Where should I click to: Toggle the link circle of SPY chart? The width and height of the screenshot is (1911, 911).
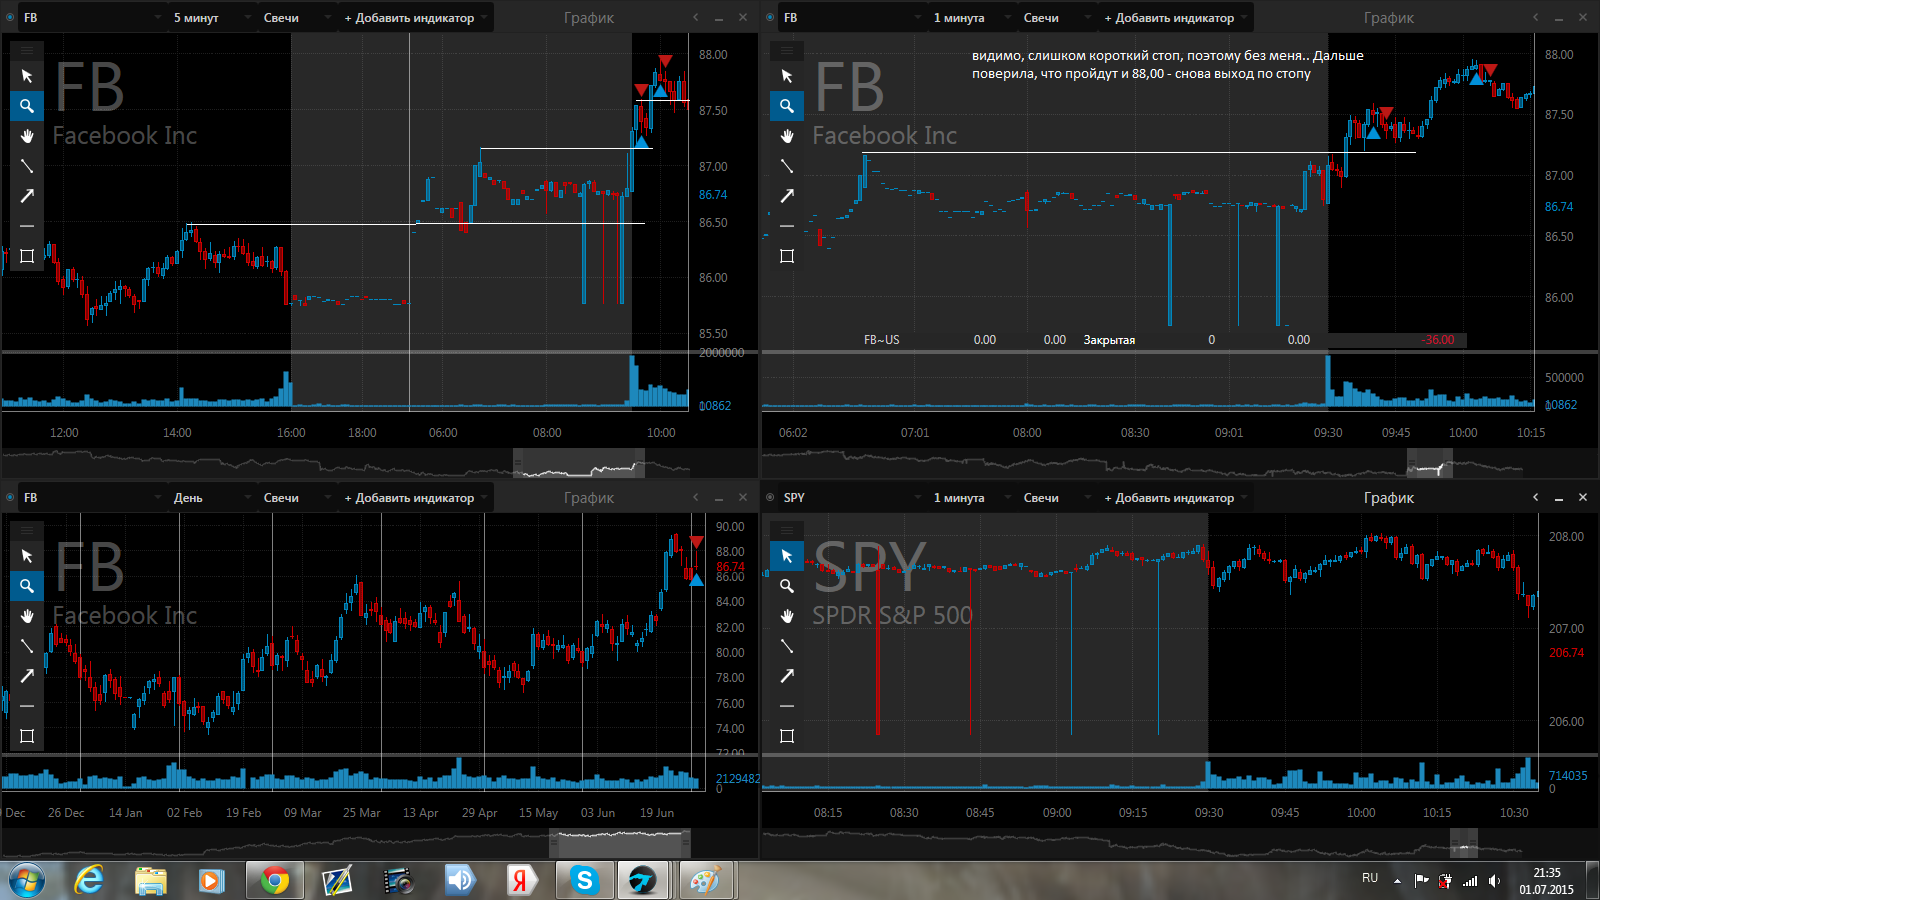[x=770, y=498]
